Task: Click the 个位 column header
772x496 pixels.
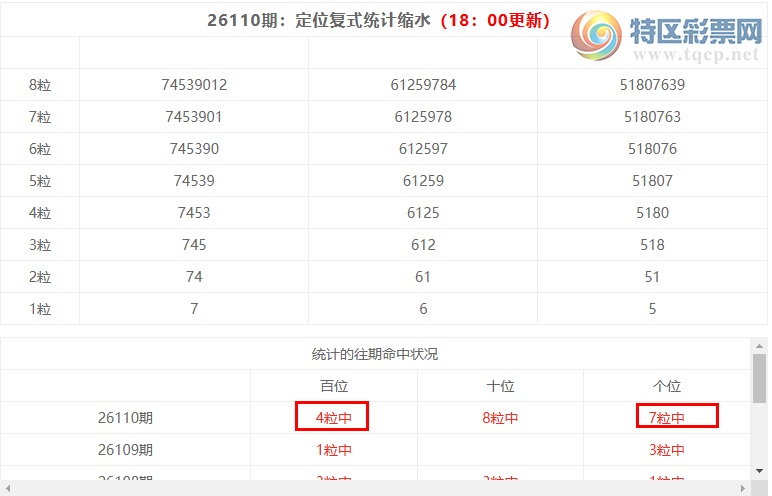Action: [667, 386]
